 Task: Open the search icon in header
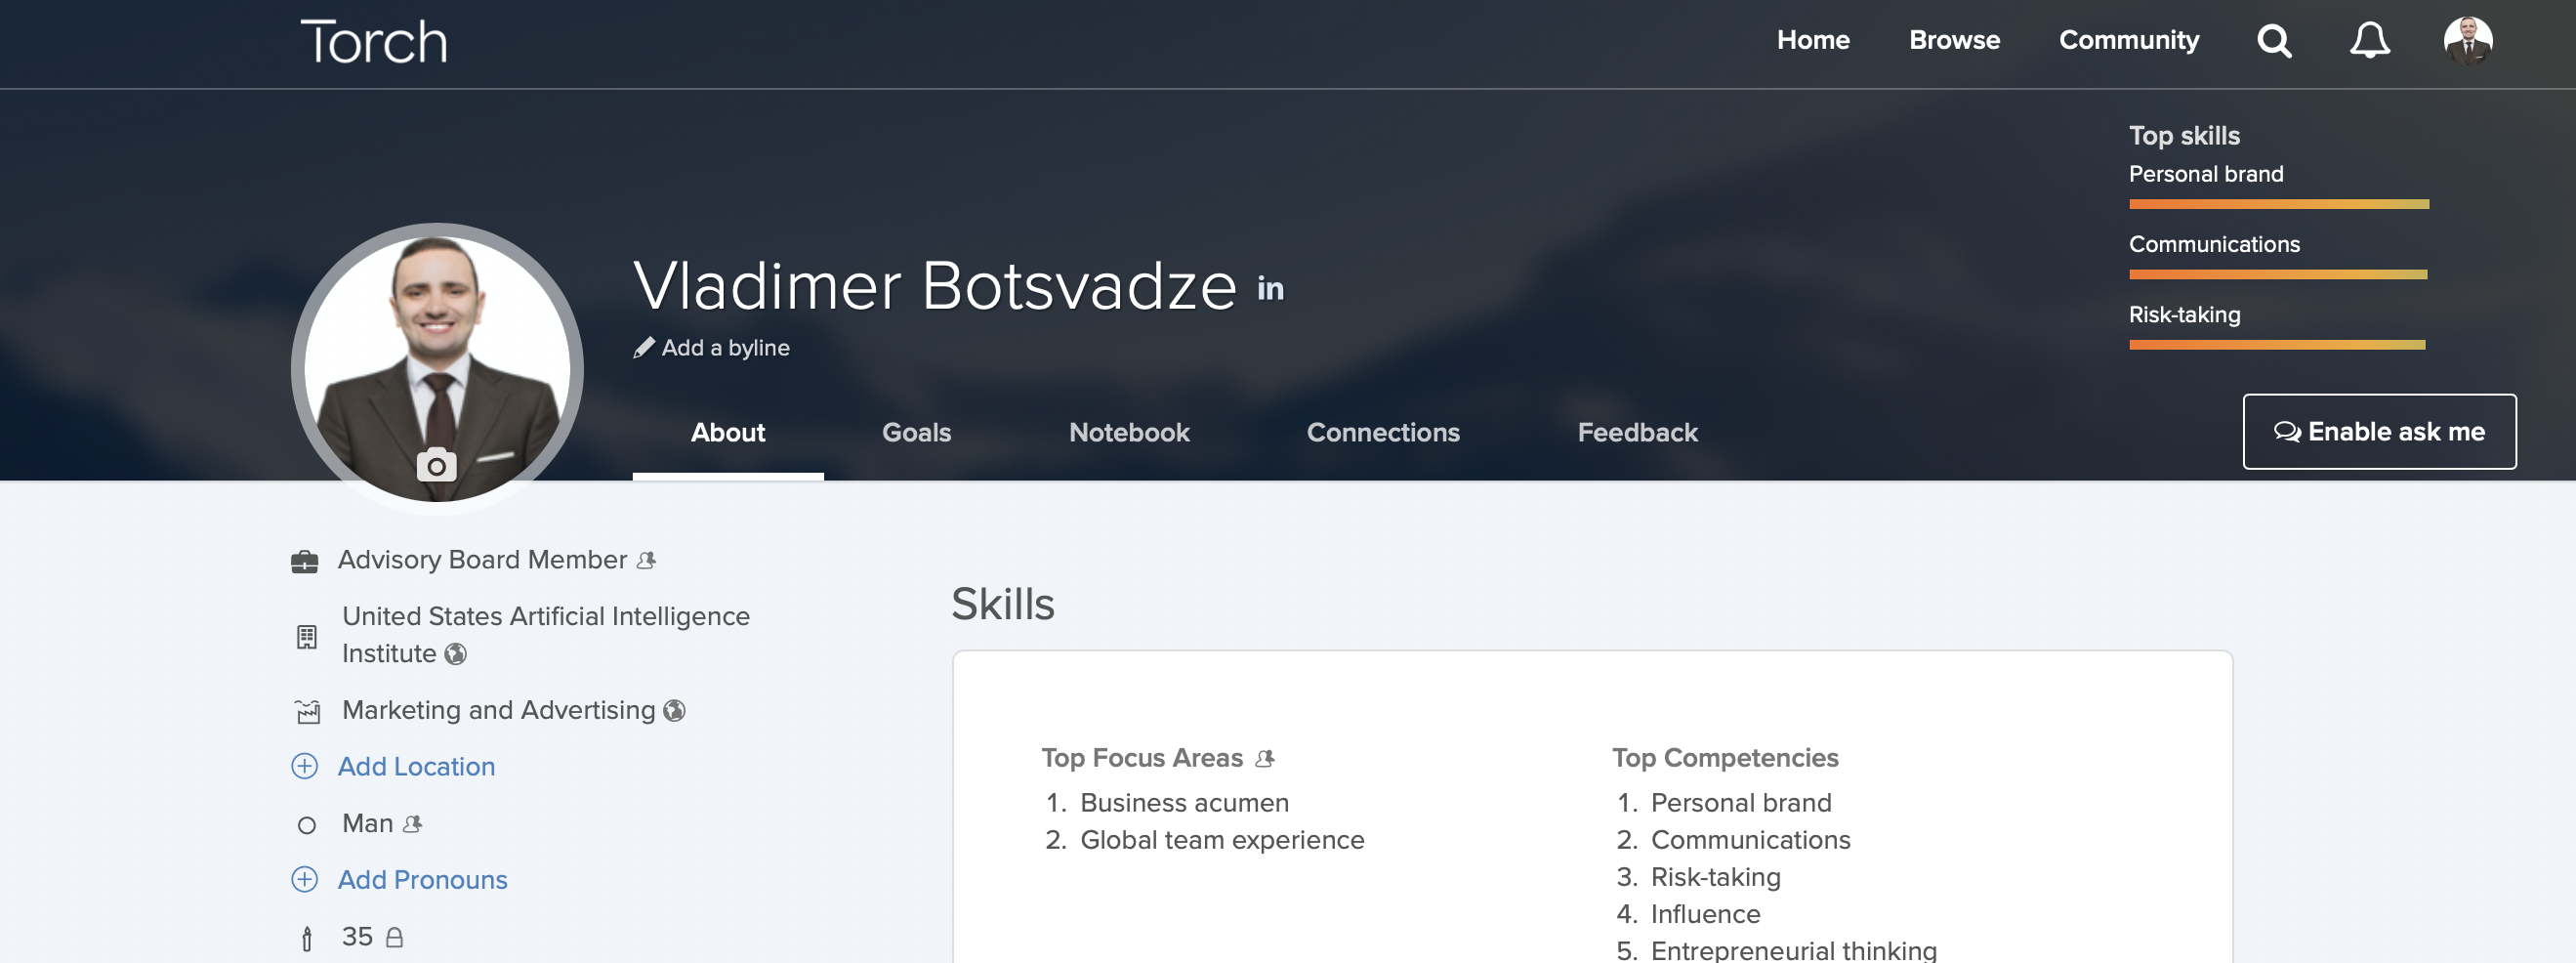pyautogui.click(x=2274, y=41)
